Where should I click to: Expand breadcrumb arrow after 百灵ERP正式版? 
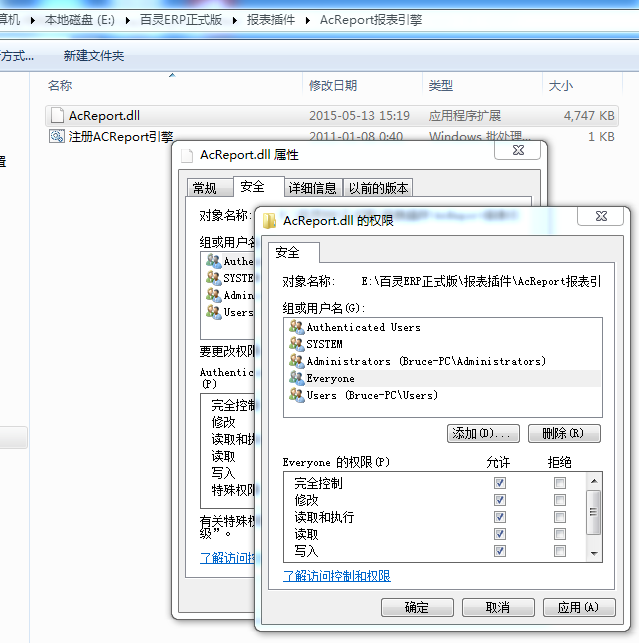point(235,20)
